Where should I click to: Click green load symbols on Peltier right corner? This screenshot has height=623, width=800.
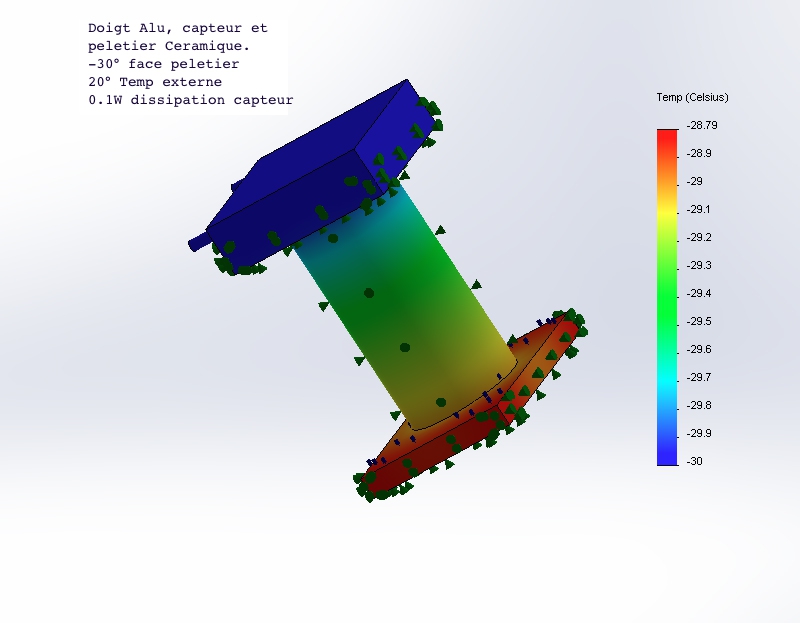click(430, 116)
